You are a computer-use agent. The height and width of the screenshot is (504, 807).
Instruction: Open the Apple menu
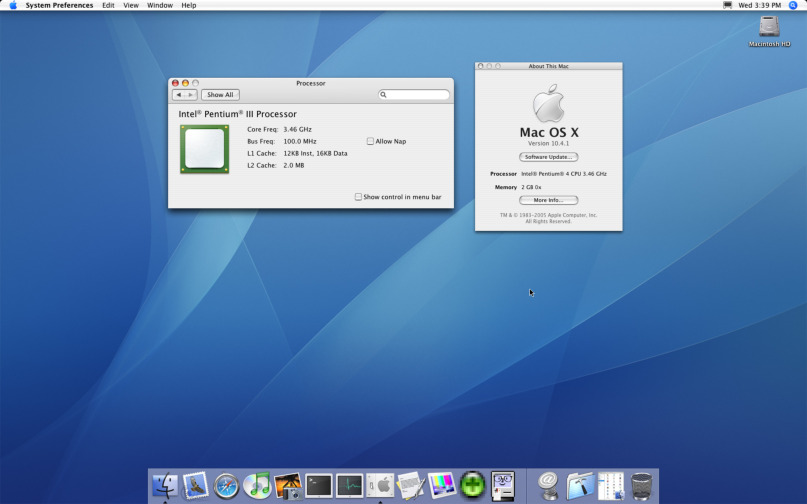pyautogui.click(x=13, y=5)
